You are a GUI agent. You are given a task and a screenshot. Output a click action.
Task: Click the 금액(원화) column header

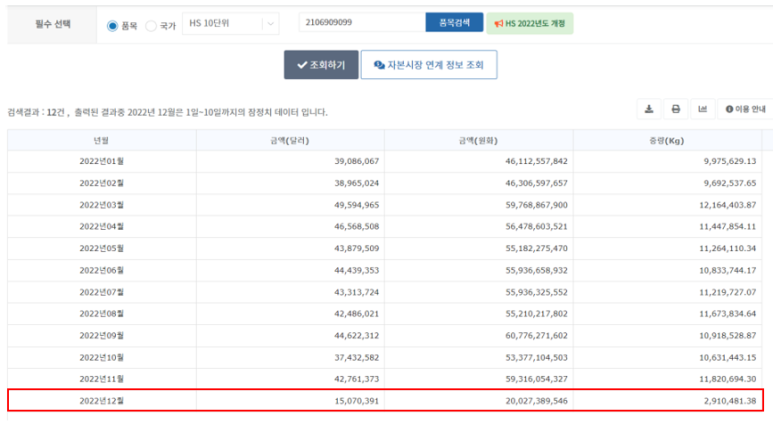pos(478,141)
